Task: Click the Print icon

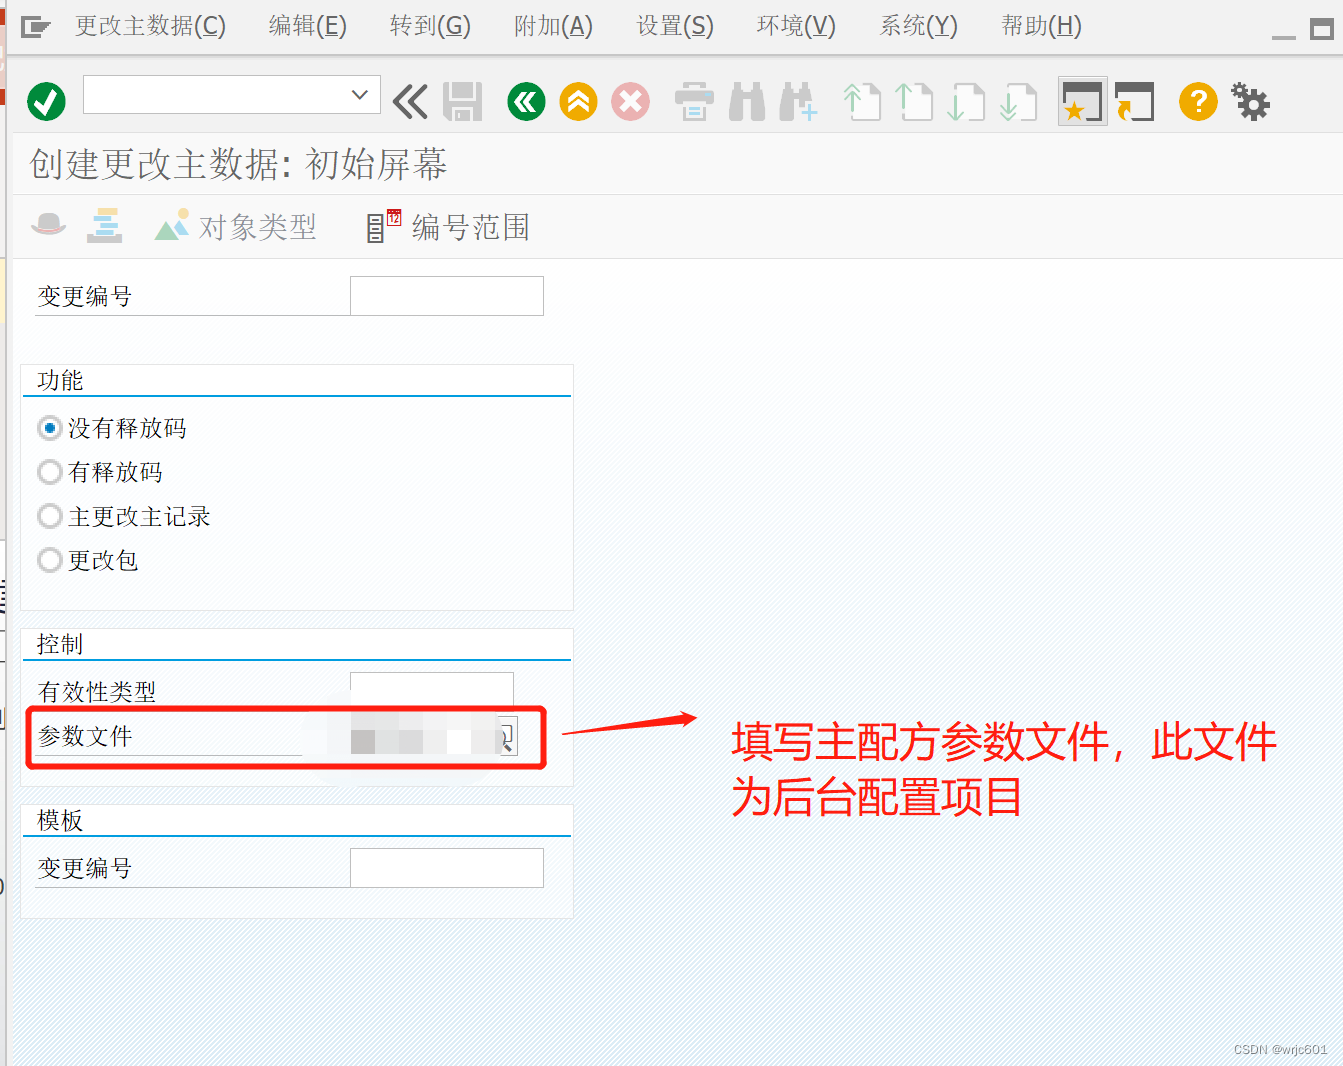Action: [694, 101]
